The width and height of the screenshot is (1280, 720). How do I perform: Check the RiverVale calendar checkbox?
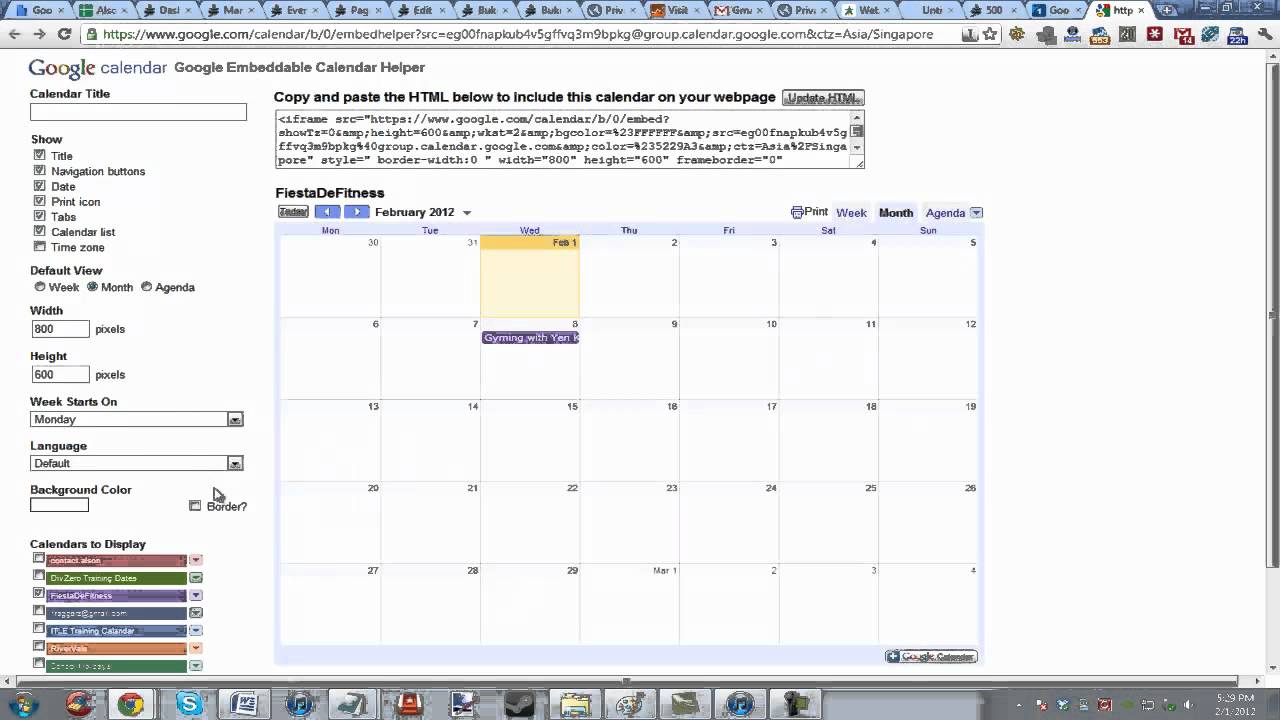(x=39, y=646)
